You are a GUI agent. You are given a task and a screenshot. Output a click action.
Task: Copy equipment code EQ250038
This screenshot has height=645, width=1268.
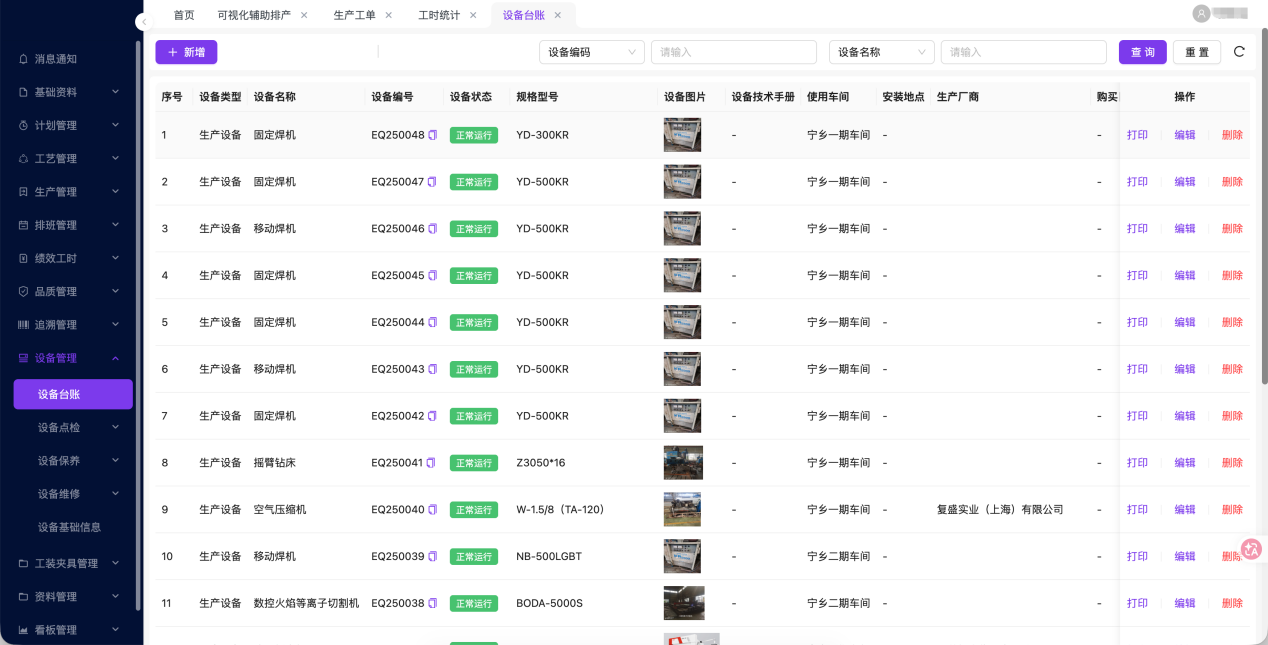[x=433, y=603]
